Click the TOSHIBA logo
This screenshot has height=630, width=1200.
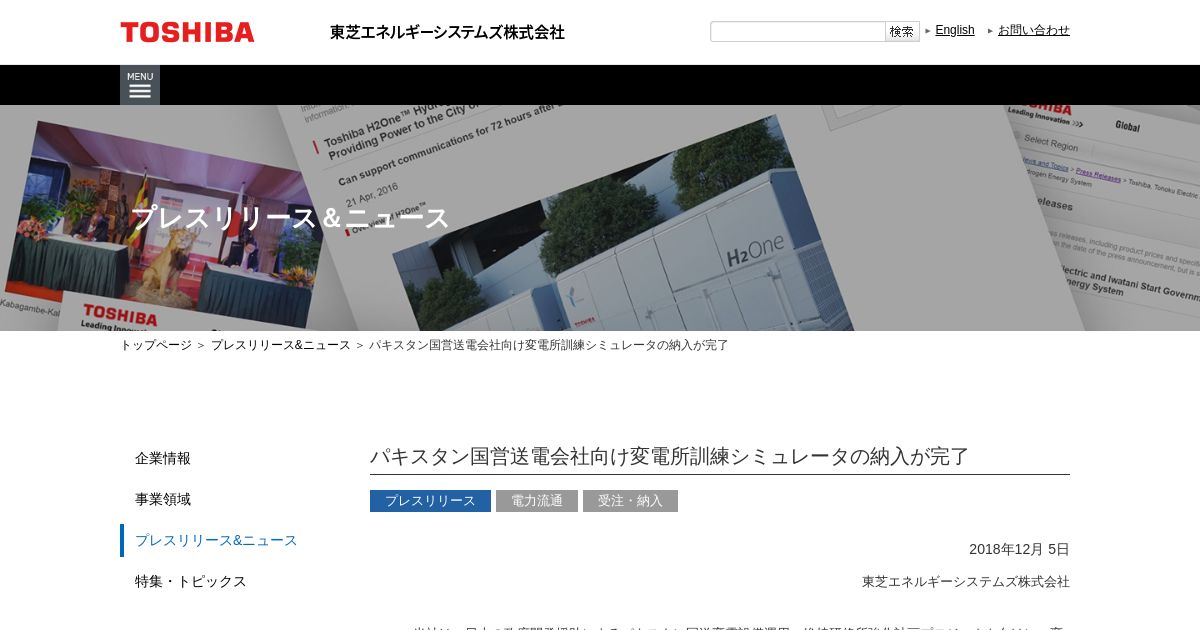[x=187, y=32]
